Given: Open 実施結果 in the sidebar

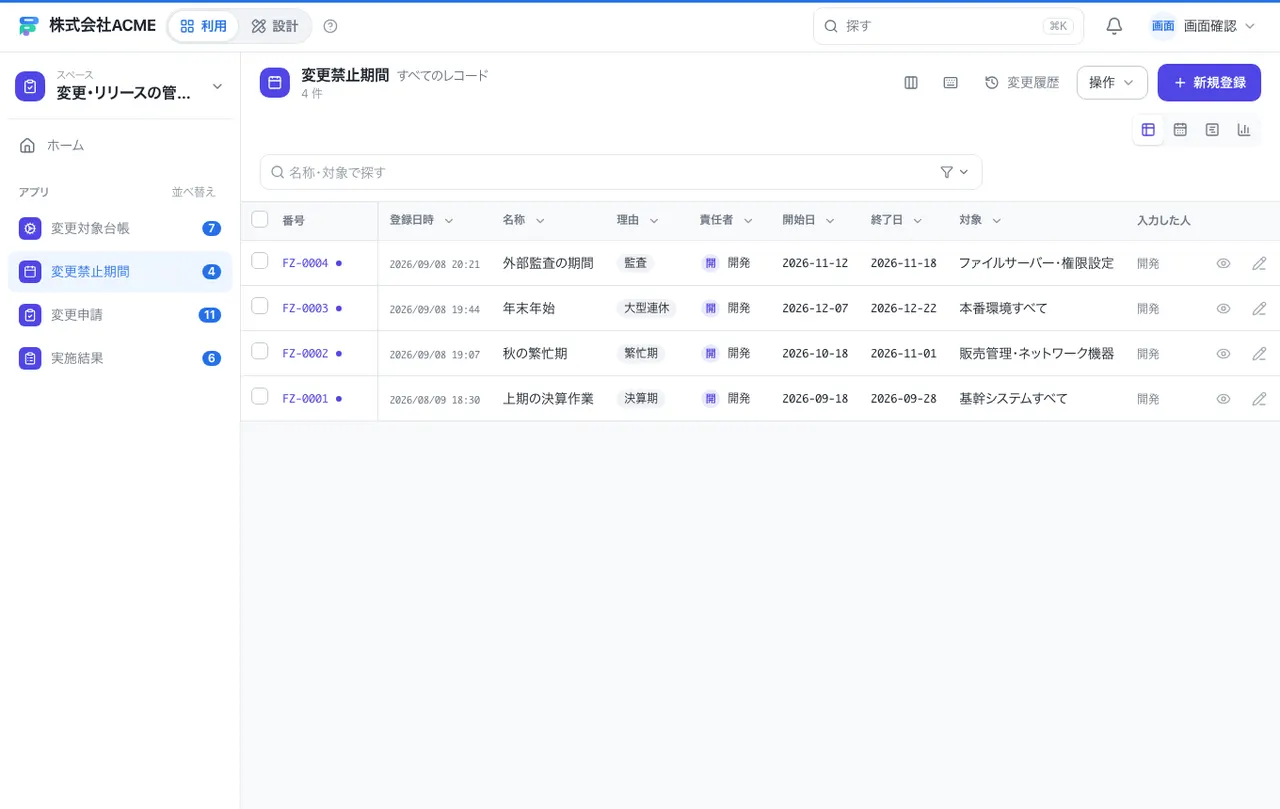Looking at the screenshot, I should tap(120, 358).
